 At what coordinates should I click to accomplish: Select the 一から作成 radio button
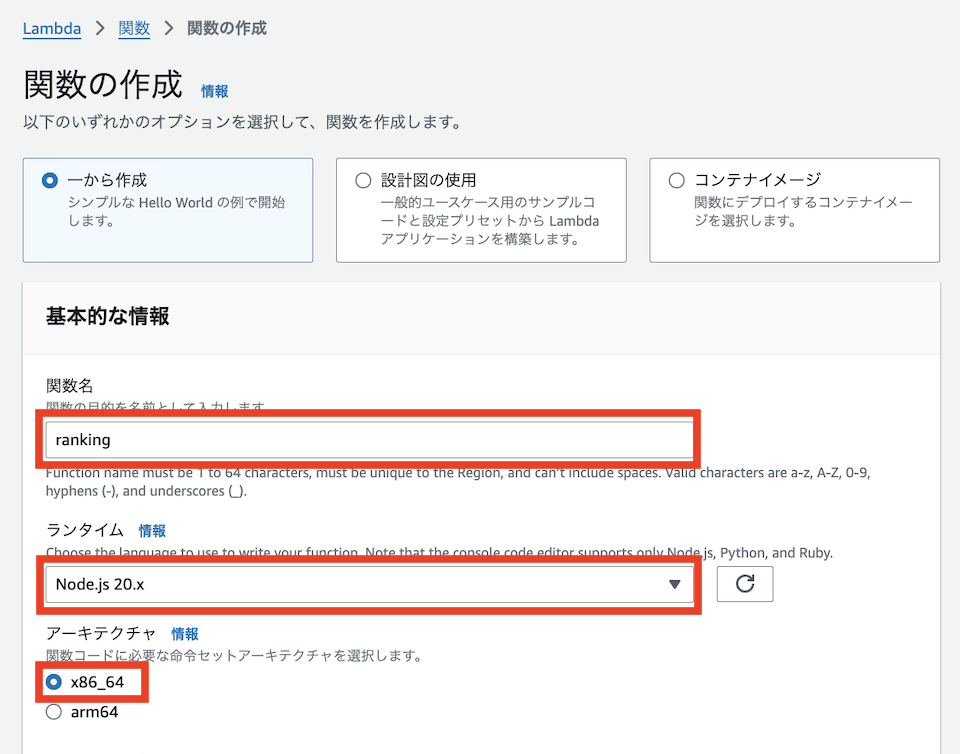point(50,181)
